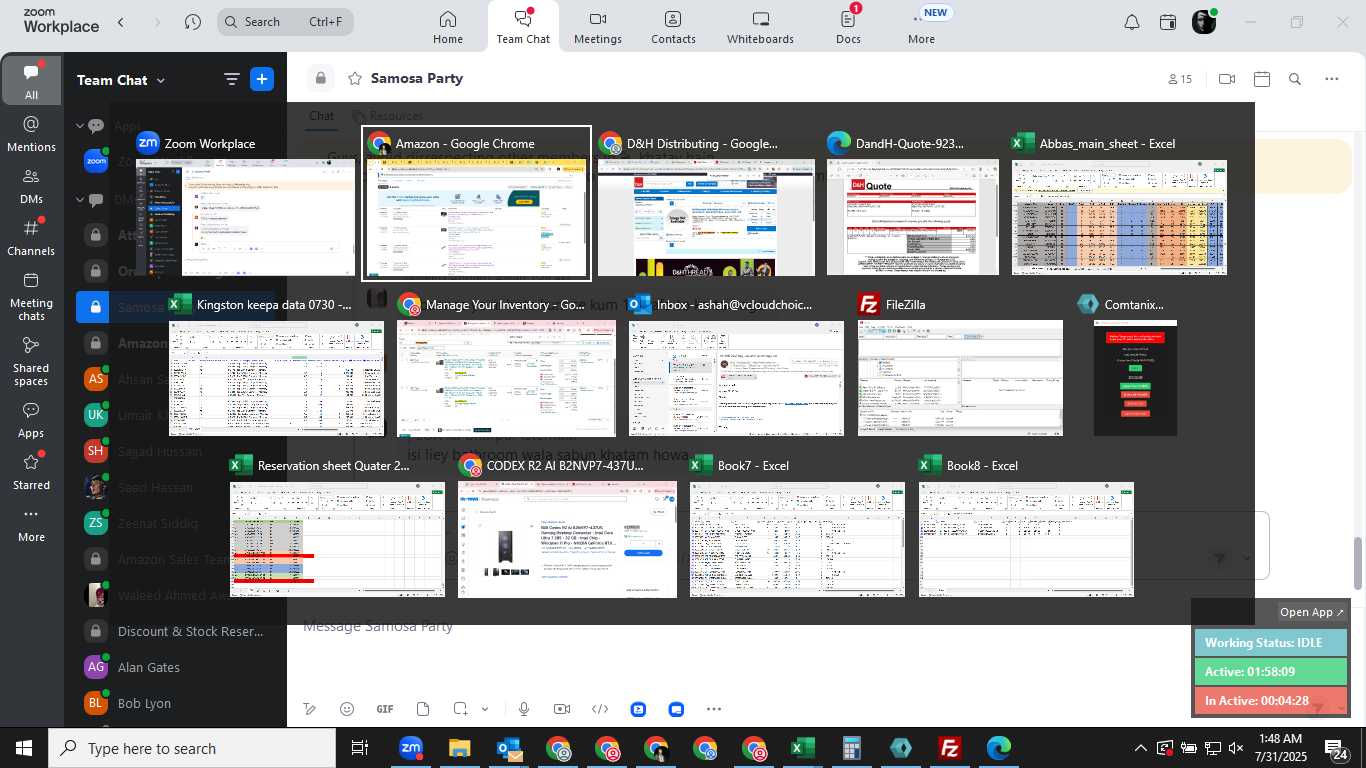
Task: Open the More tab marked NEW
Action: [x=922, y=27]
